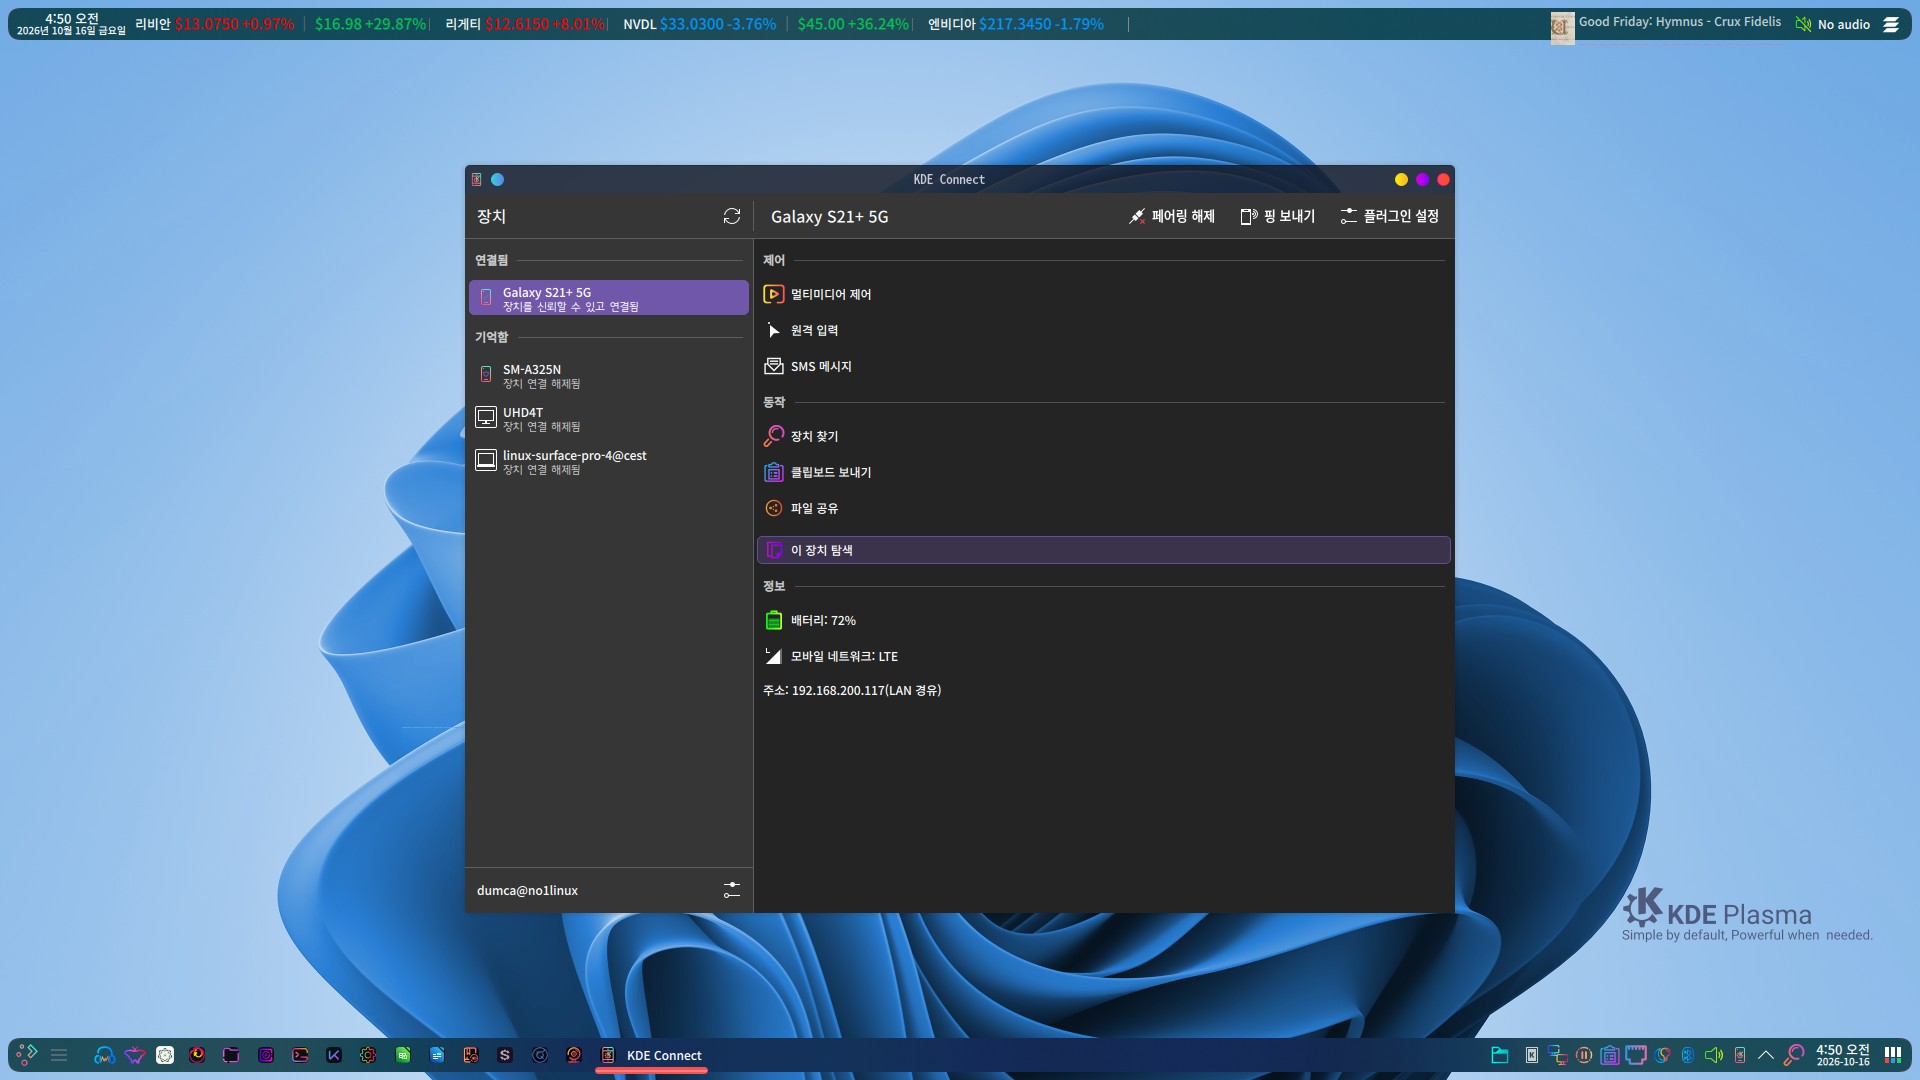This screenshot has width=1920, height=1080.
Task: Expand hidden system tray icons arrow
Action: click(1766, 1055)
